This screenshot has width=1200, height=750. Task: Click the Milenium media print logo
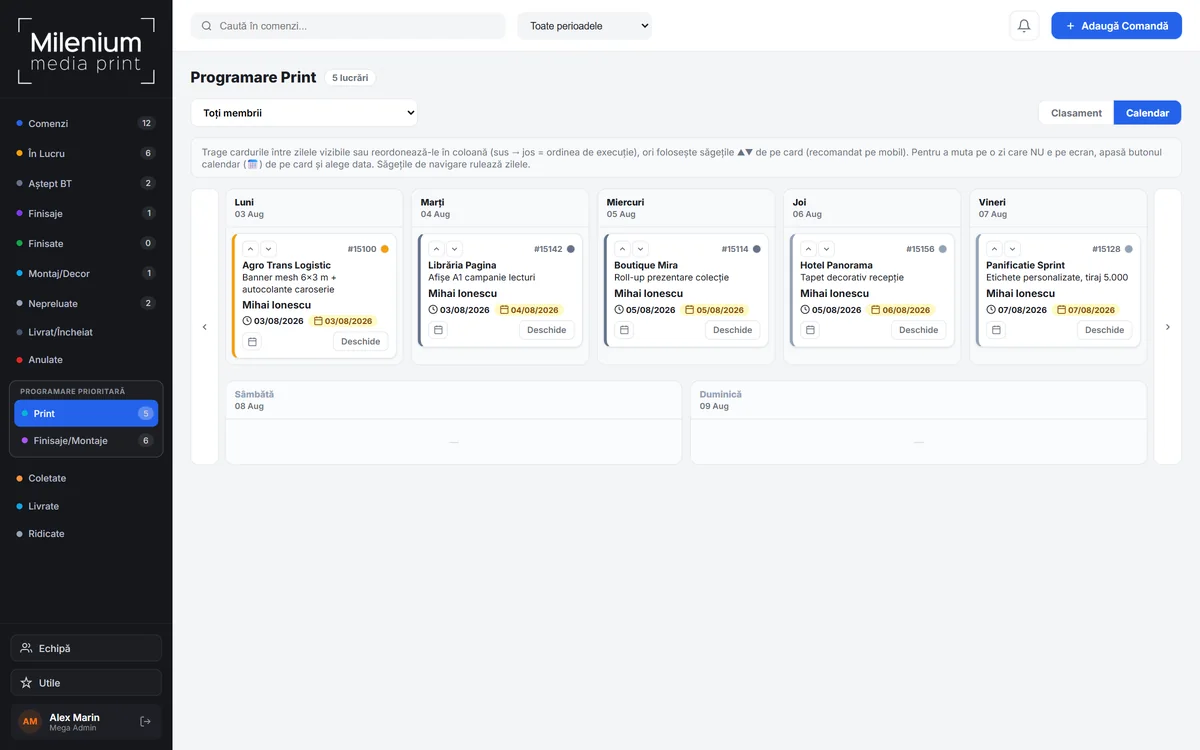coord(86,51)
